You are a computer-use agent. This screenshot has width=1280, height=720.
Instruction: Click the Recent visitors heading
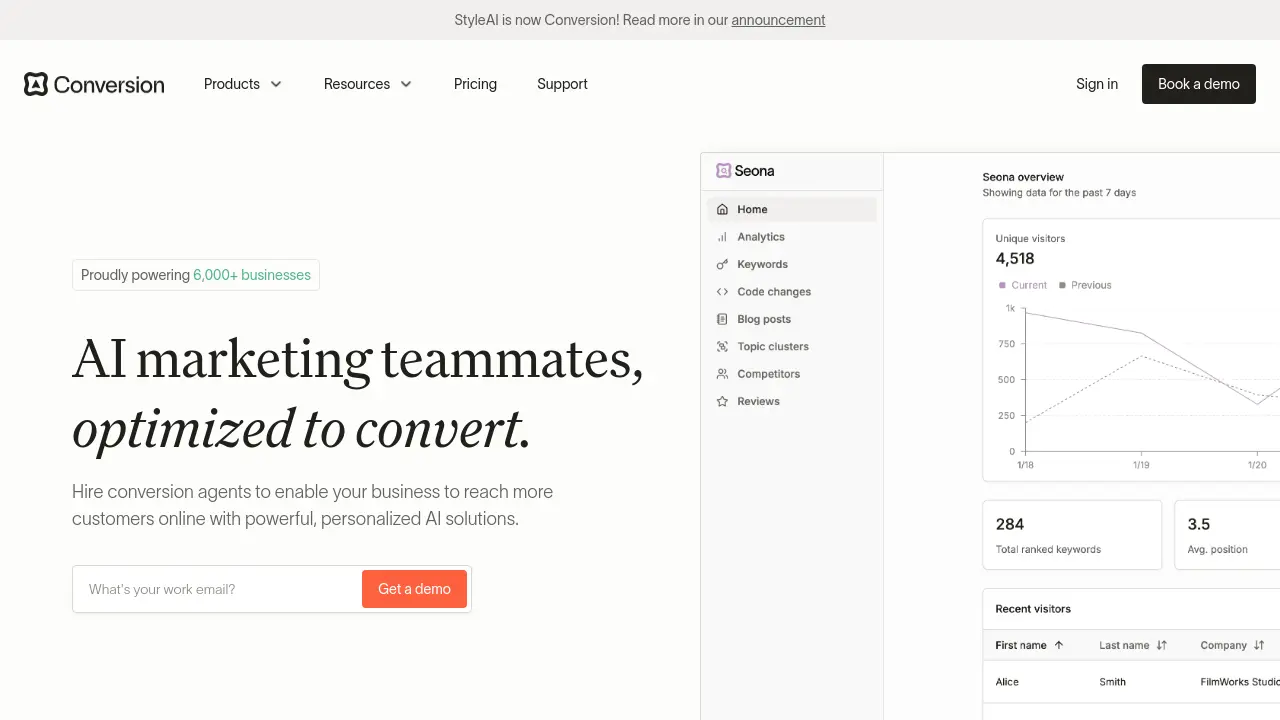tap(1033, 609)
